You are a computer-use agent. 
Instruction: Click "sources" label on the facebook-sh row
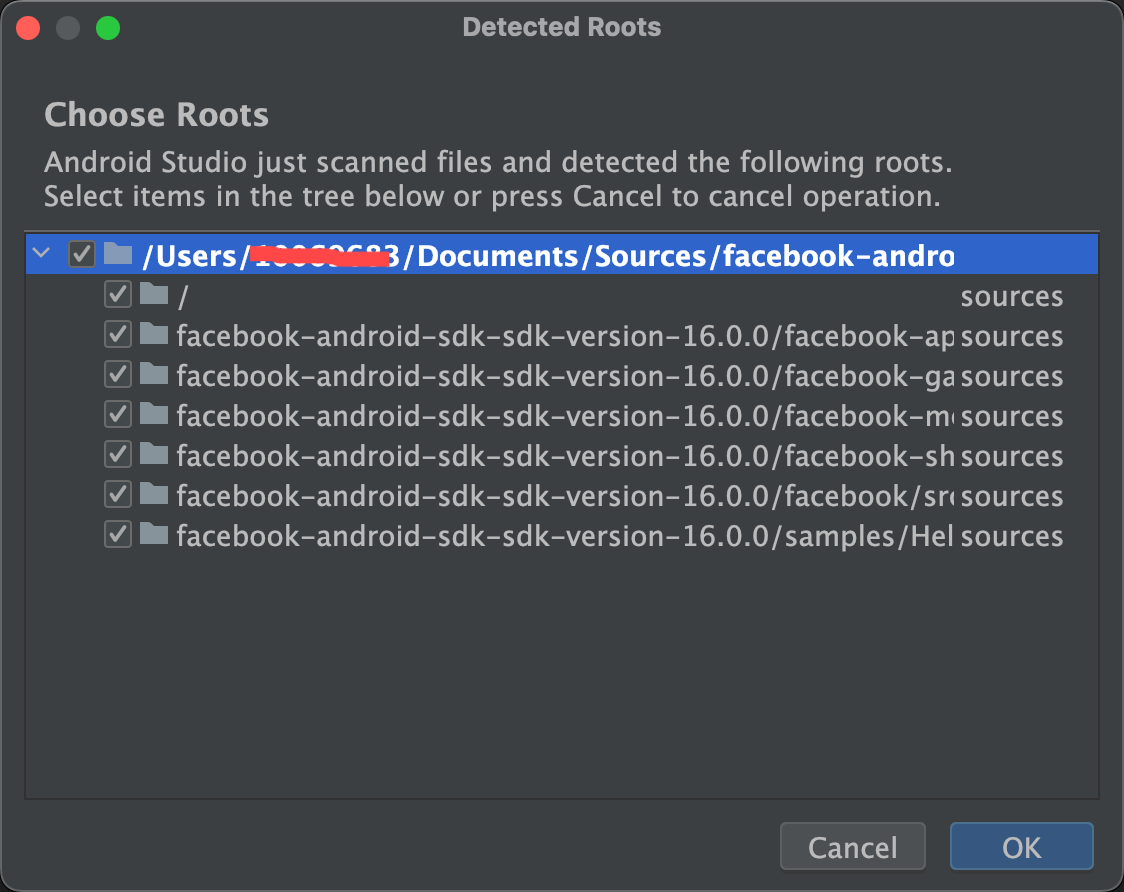tap(1011, 457)
